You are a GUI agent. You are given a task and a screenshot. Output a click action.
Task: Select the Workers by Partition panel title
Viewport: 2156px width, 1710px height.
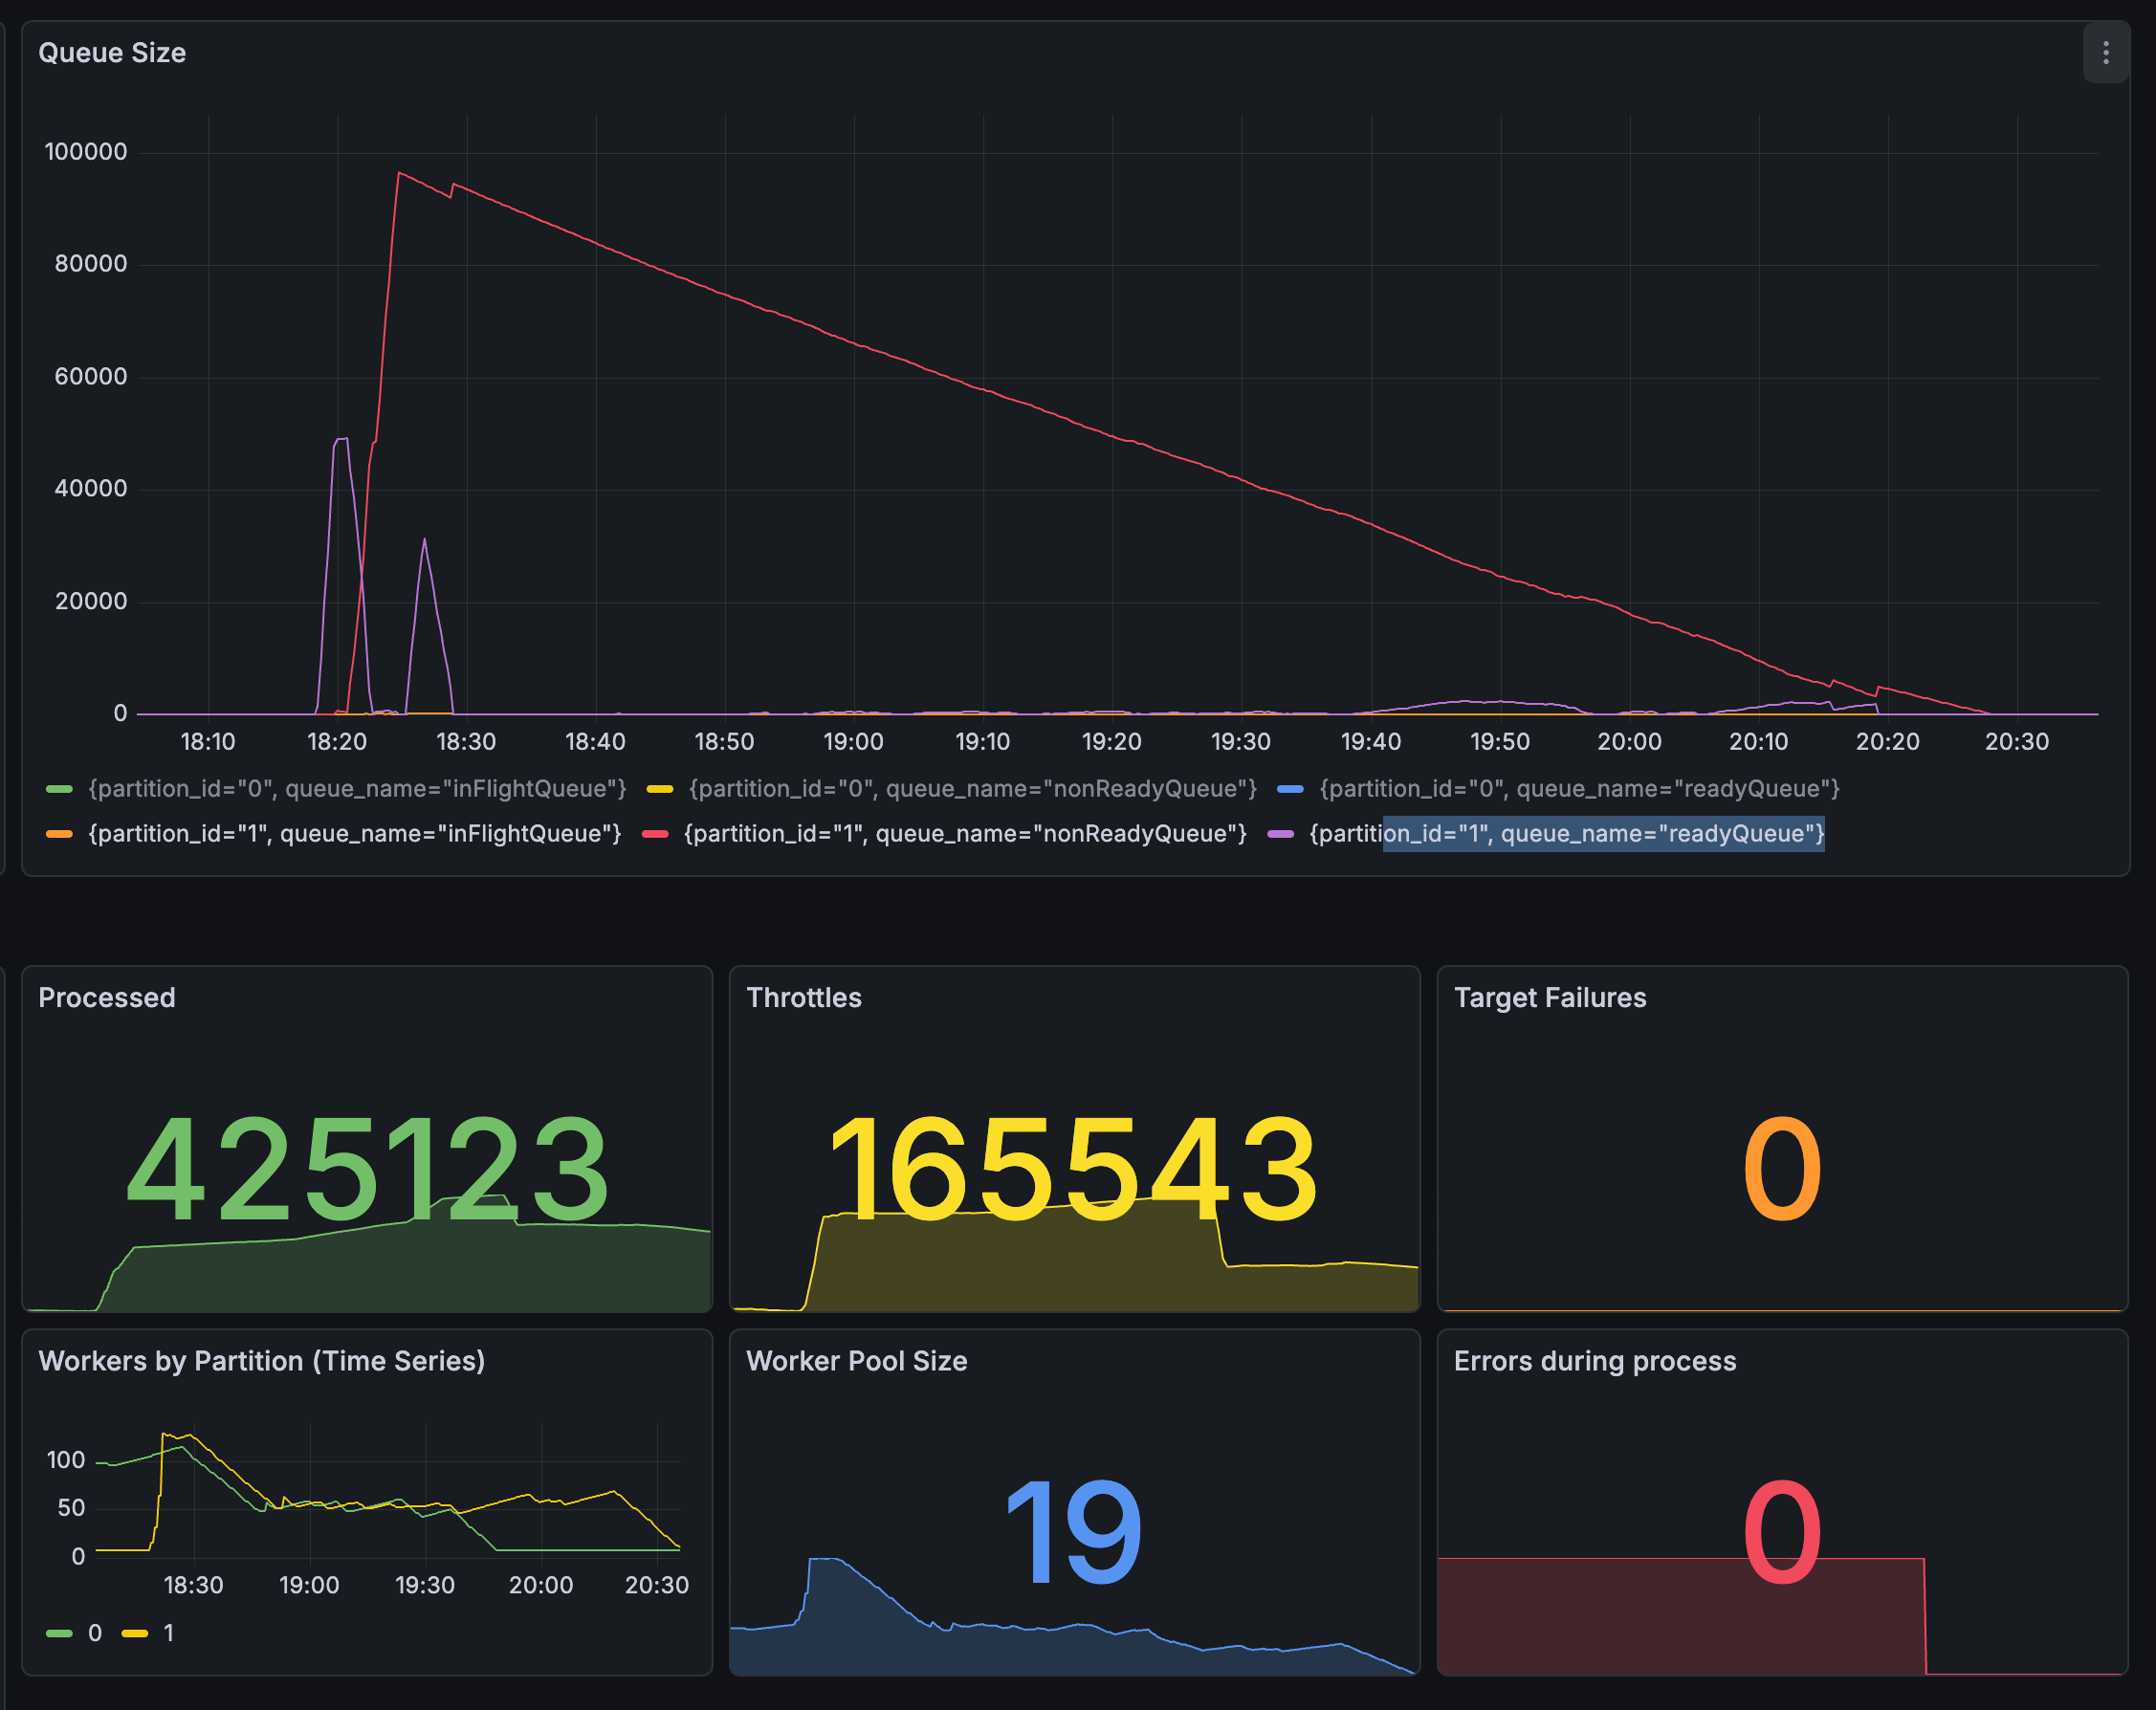[262, 1361]
